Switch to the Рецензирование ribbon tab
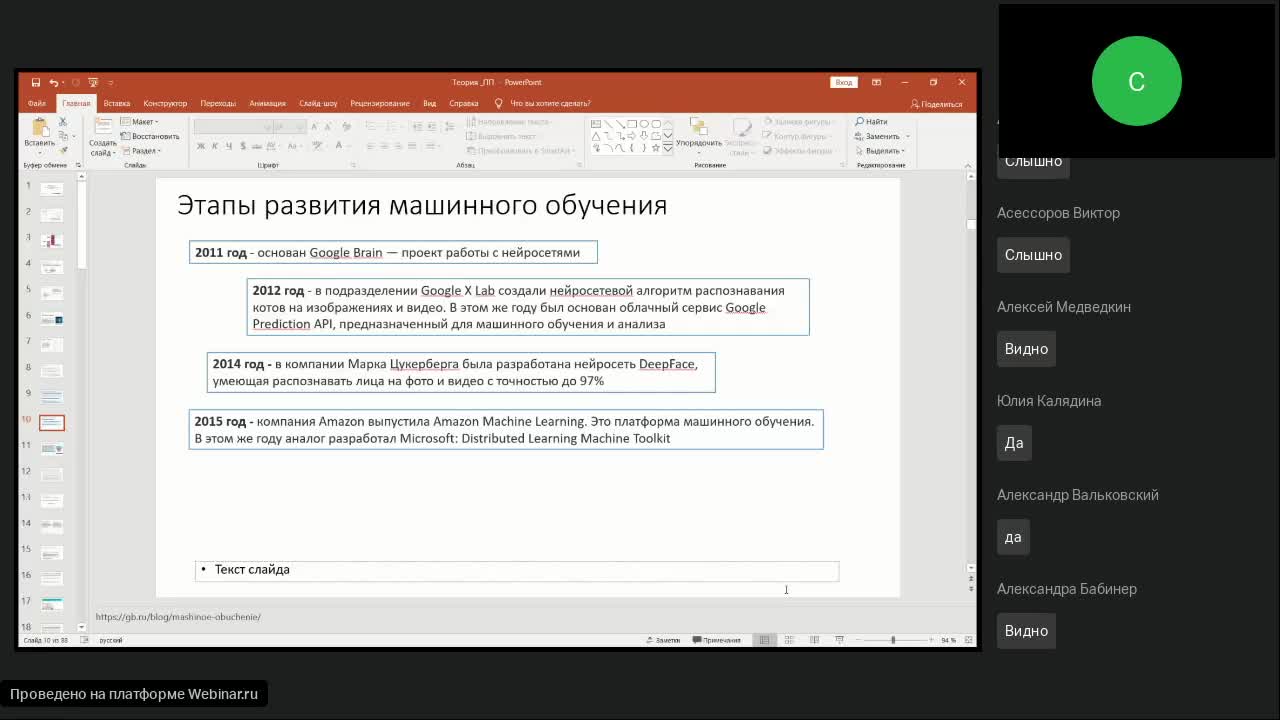This screenshot has height=720, width=1280. click(380, 104)
